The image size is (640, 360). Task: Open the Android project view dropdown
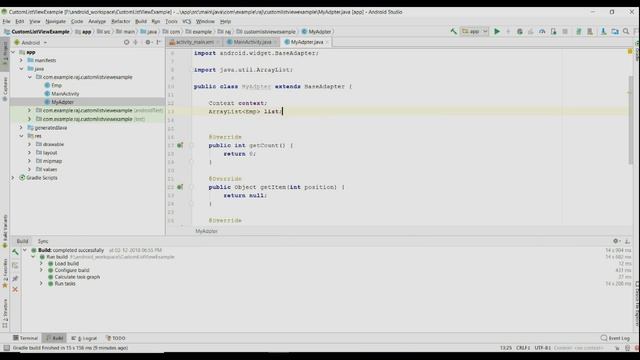31,42
